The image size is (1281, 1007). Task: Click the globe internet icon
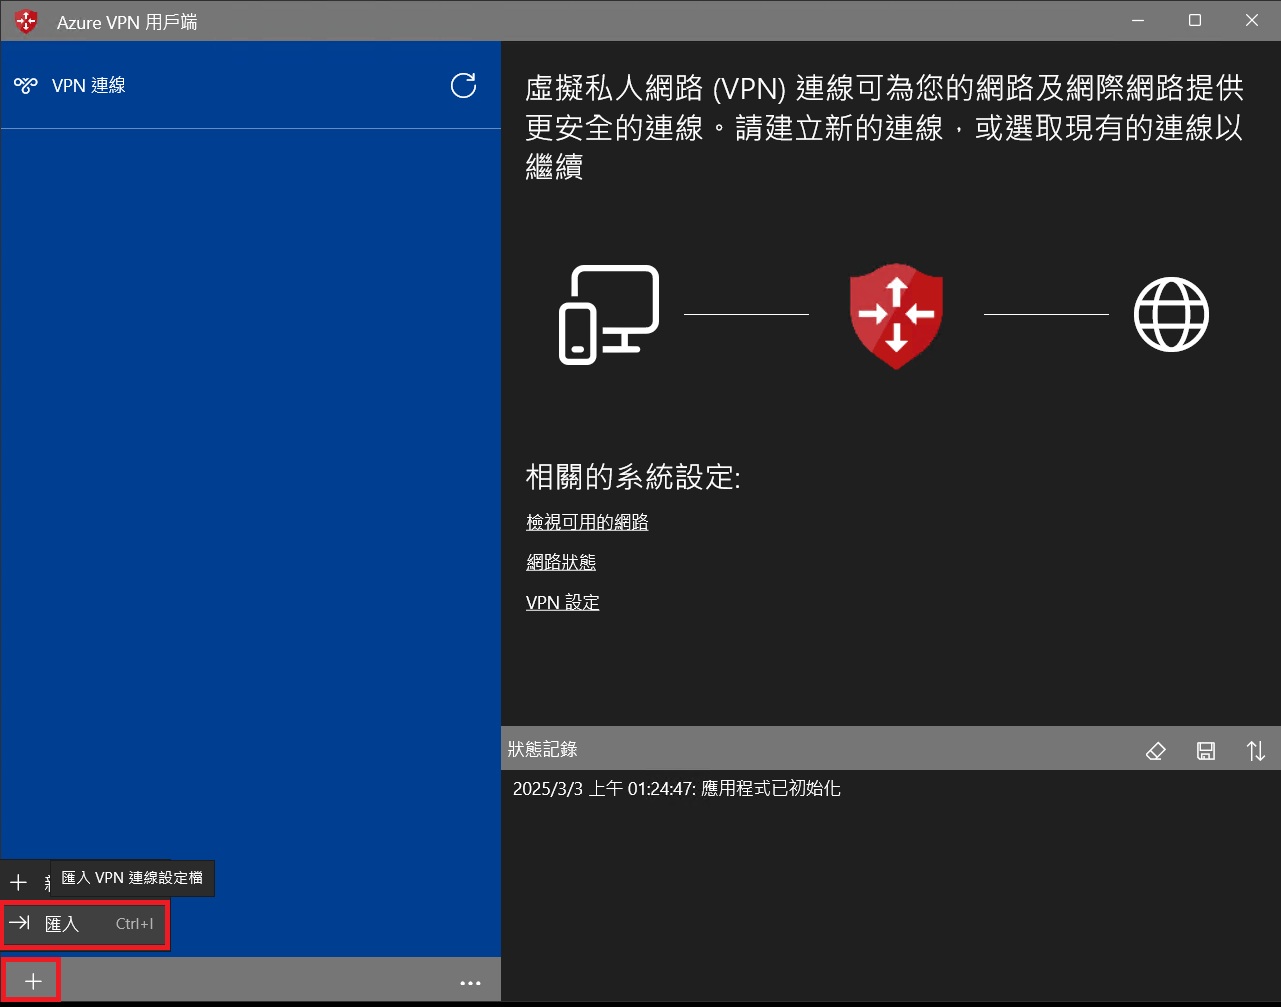tap(1171, 314)
